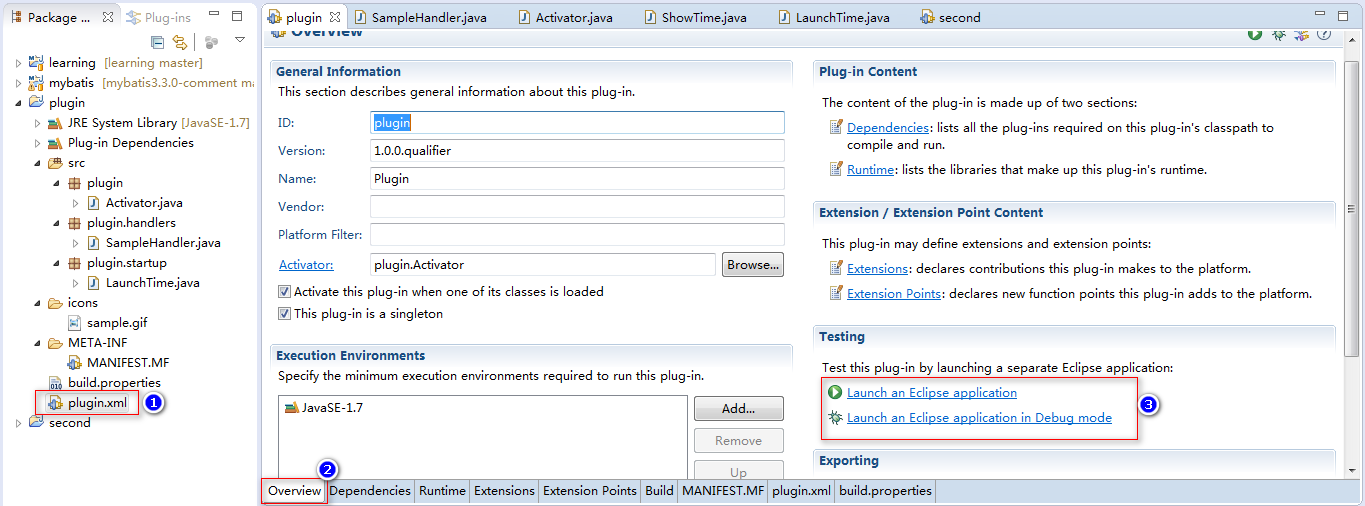Click the Export plug-in icon in editor header
The height and width of the screenshot is (506, 1365).
coord(1301,35)
